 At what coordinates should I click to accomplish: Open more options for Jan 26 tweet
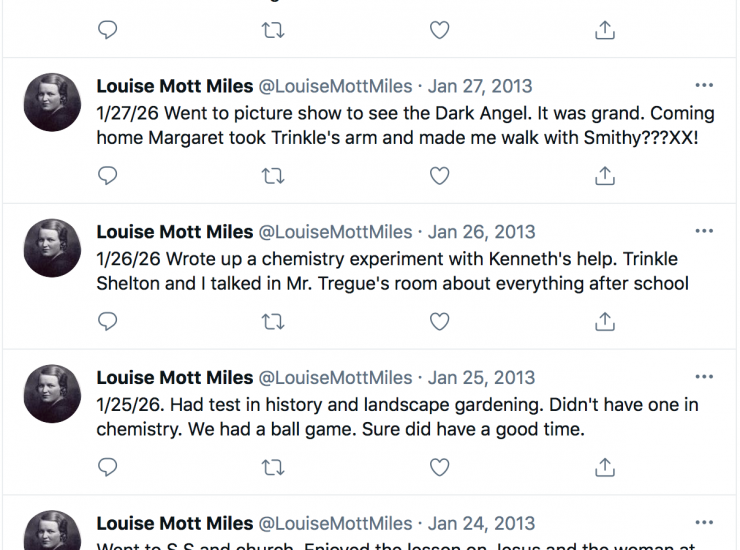tap(704, 232)
